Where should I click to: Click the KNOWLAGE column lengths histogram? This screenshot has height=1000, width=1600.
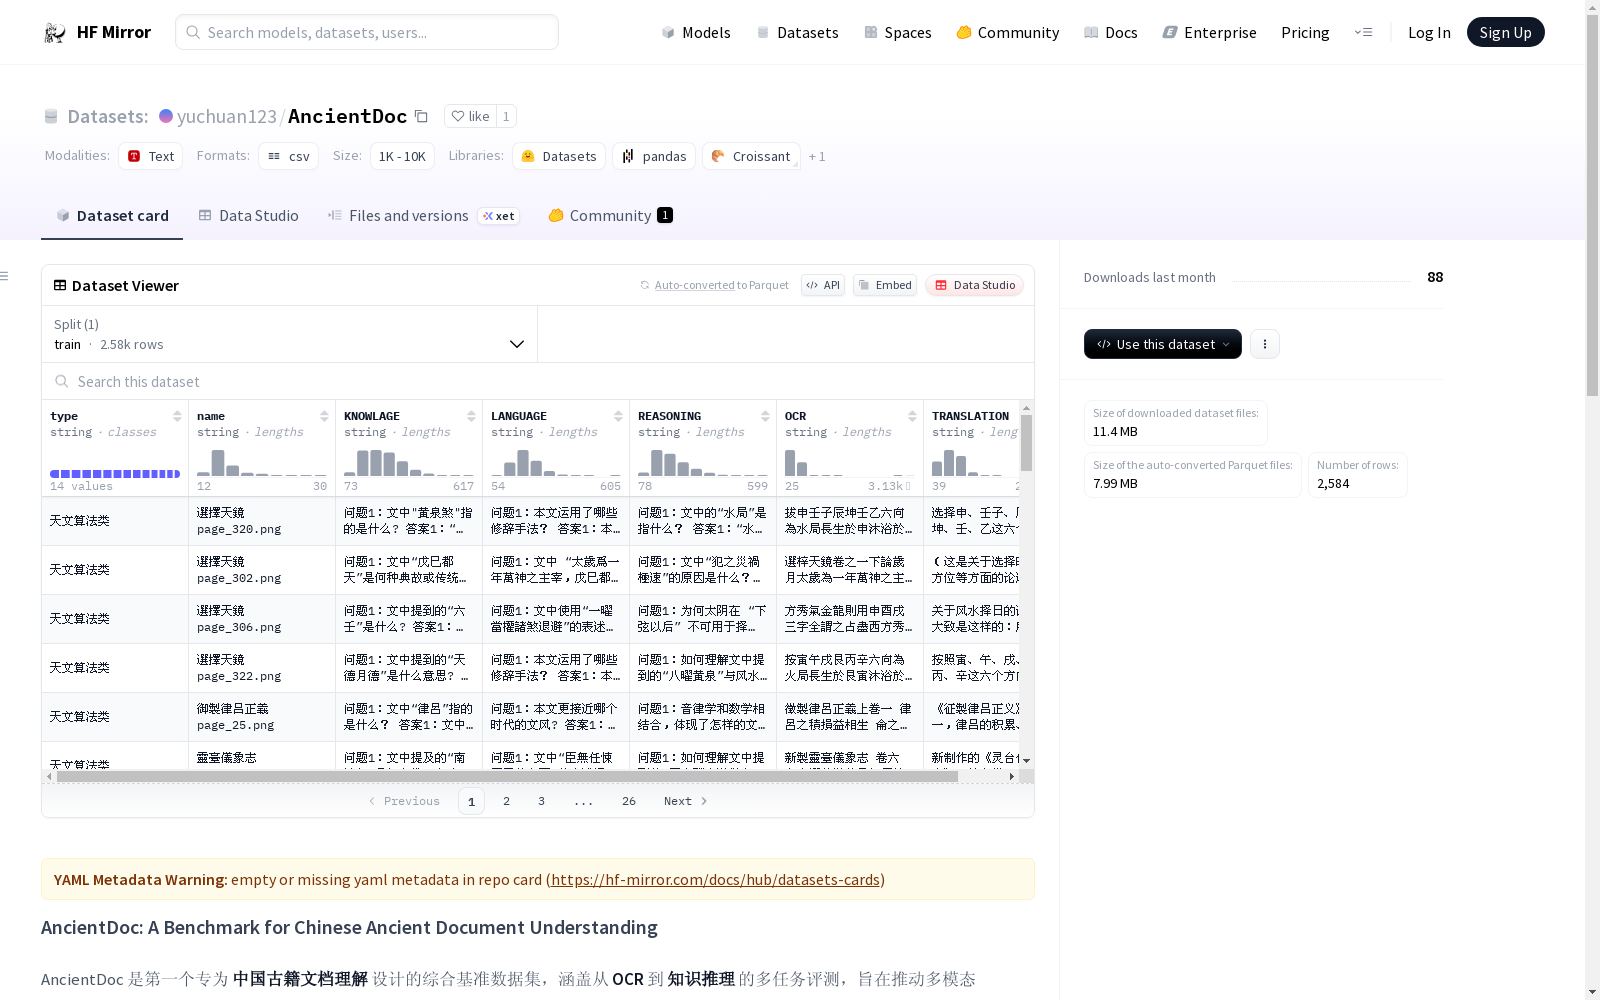(409, 462)
